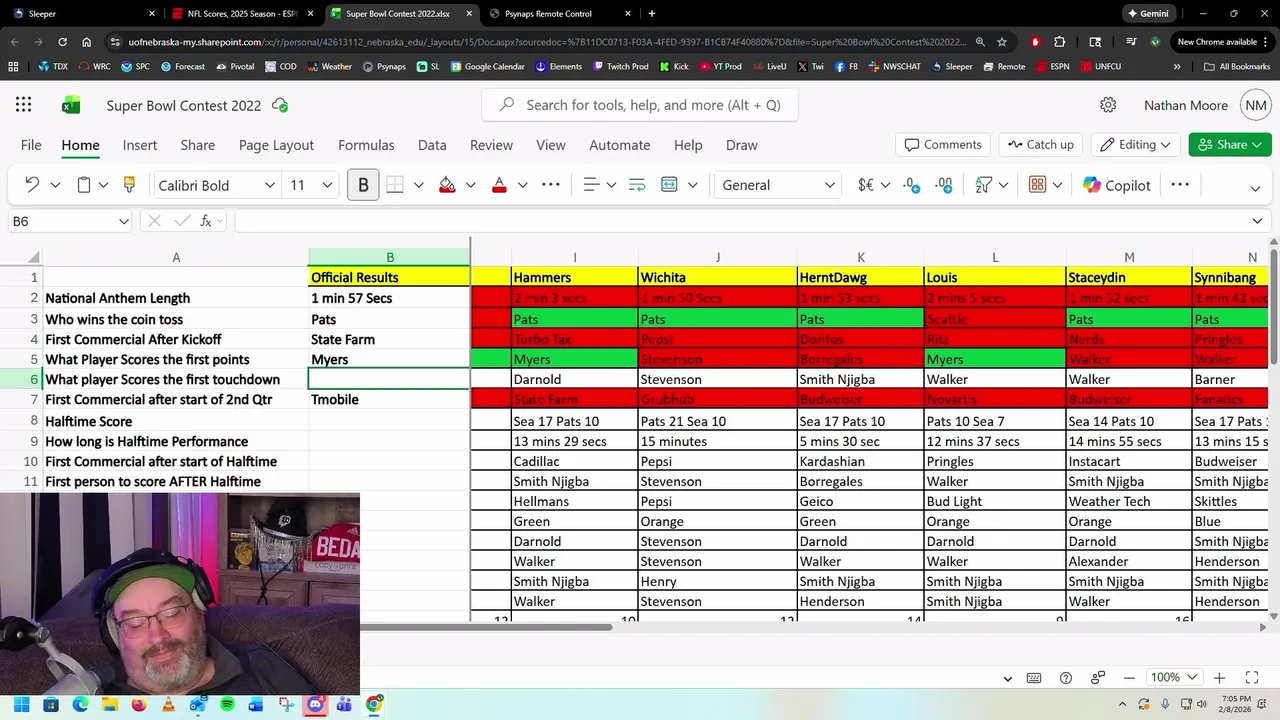Expand the formula bar chevron
The image size is (1280, 720).
tap(1257, 221)
